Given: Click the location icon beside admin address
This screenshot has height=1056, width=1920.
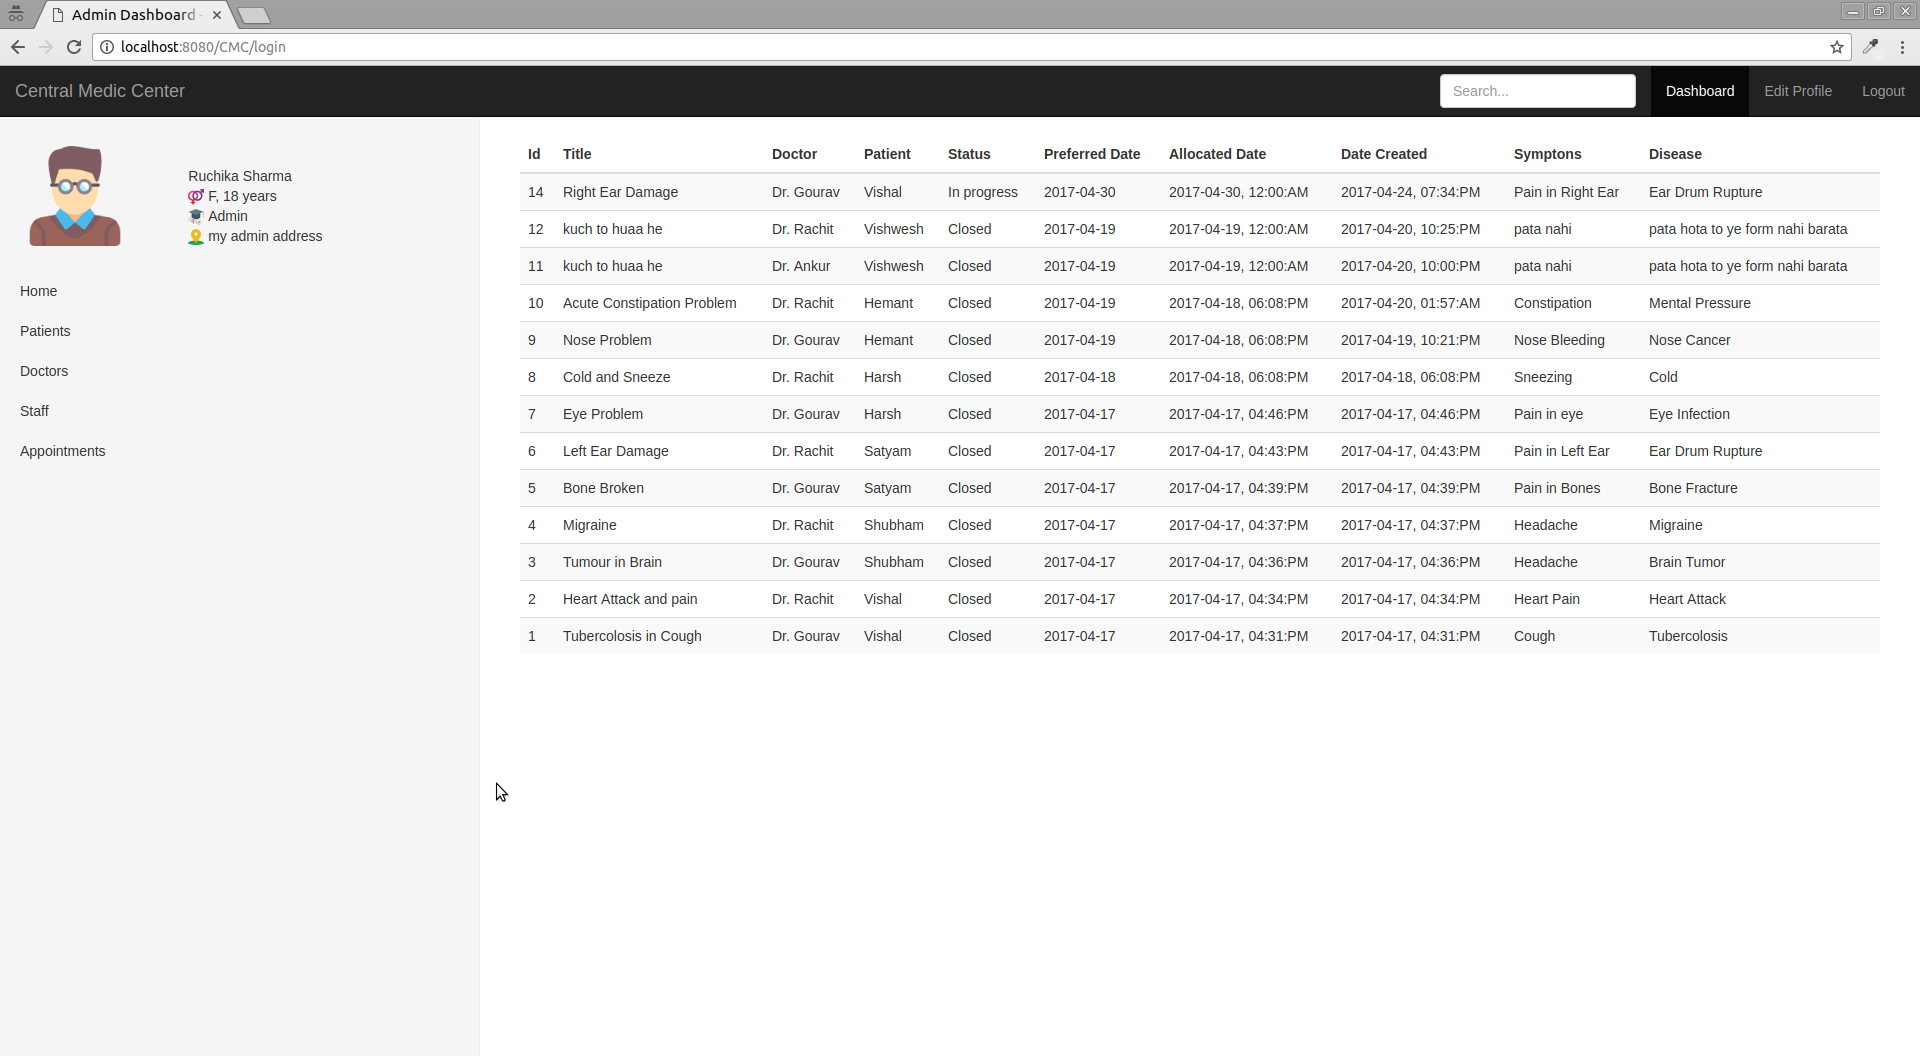Looking at the screenshot, I should pyautogui.click(x=196, y=237).
